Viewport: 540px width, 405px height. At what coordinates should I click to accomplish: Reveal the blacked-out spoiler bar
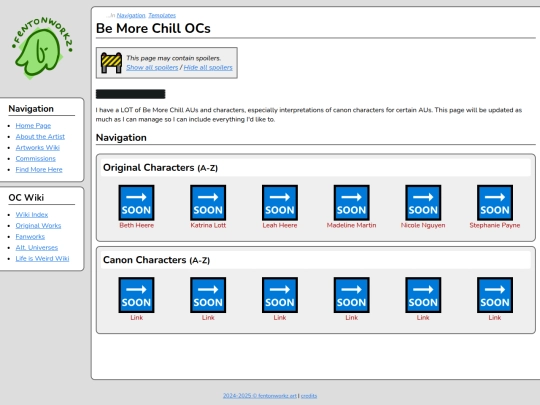click(x=131, y=94)
